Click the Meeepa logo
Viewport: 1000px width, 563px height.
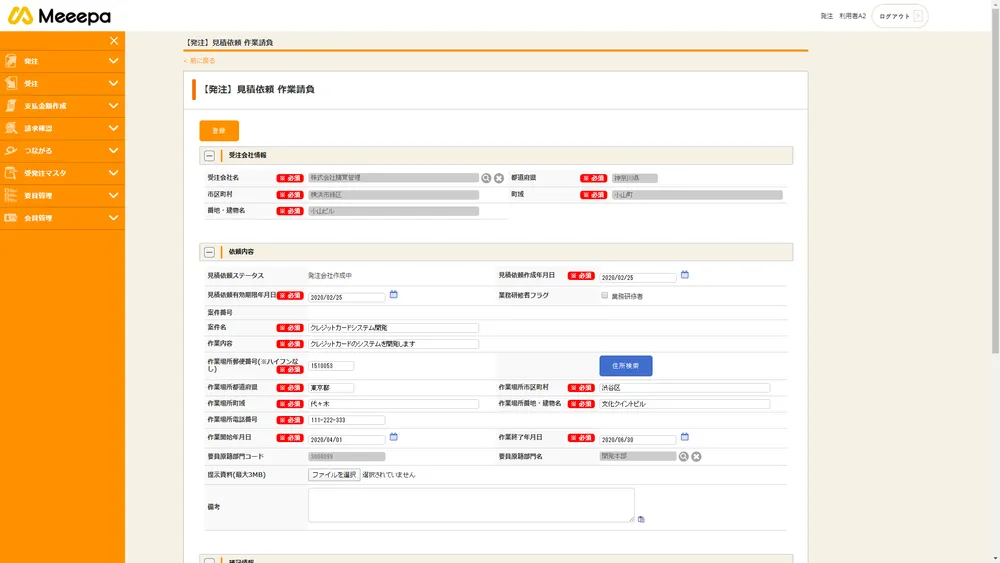click(x=59, y=16)
